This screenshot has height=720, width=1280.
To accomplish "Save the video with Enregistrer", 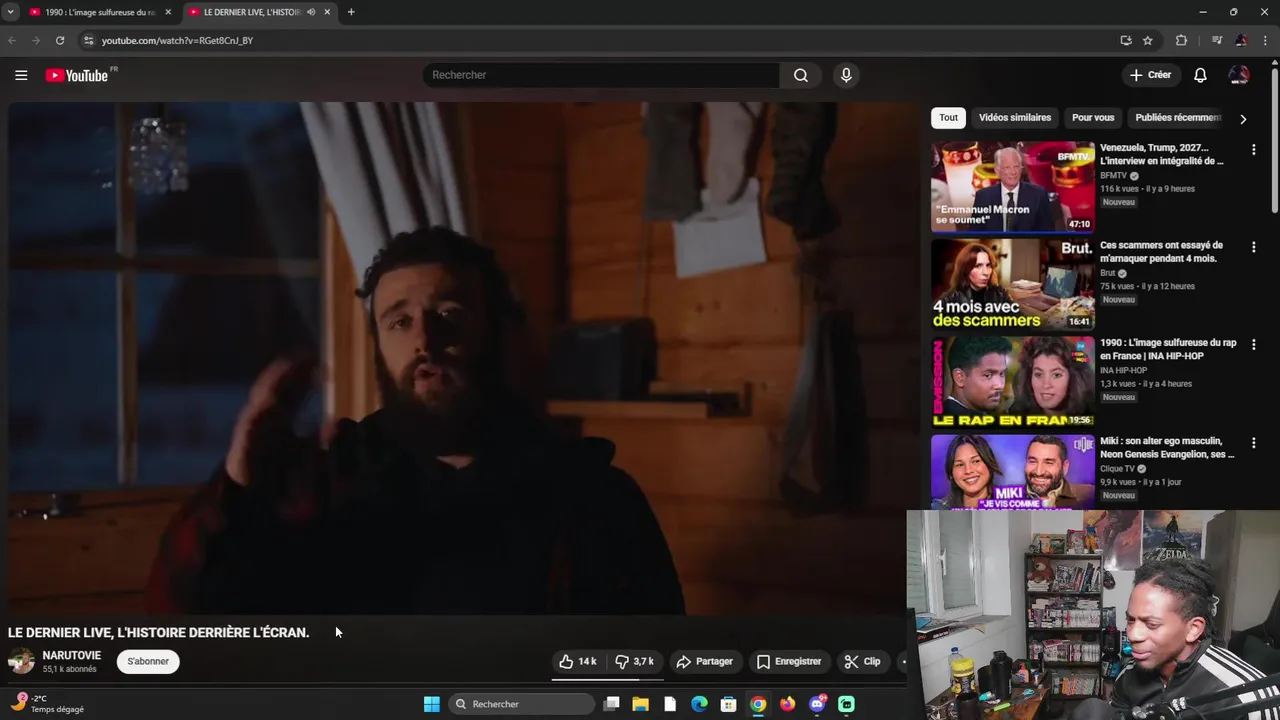I will (789, 661).
